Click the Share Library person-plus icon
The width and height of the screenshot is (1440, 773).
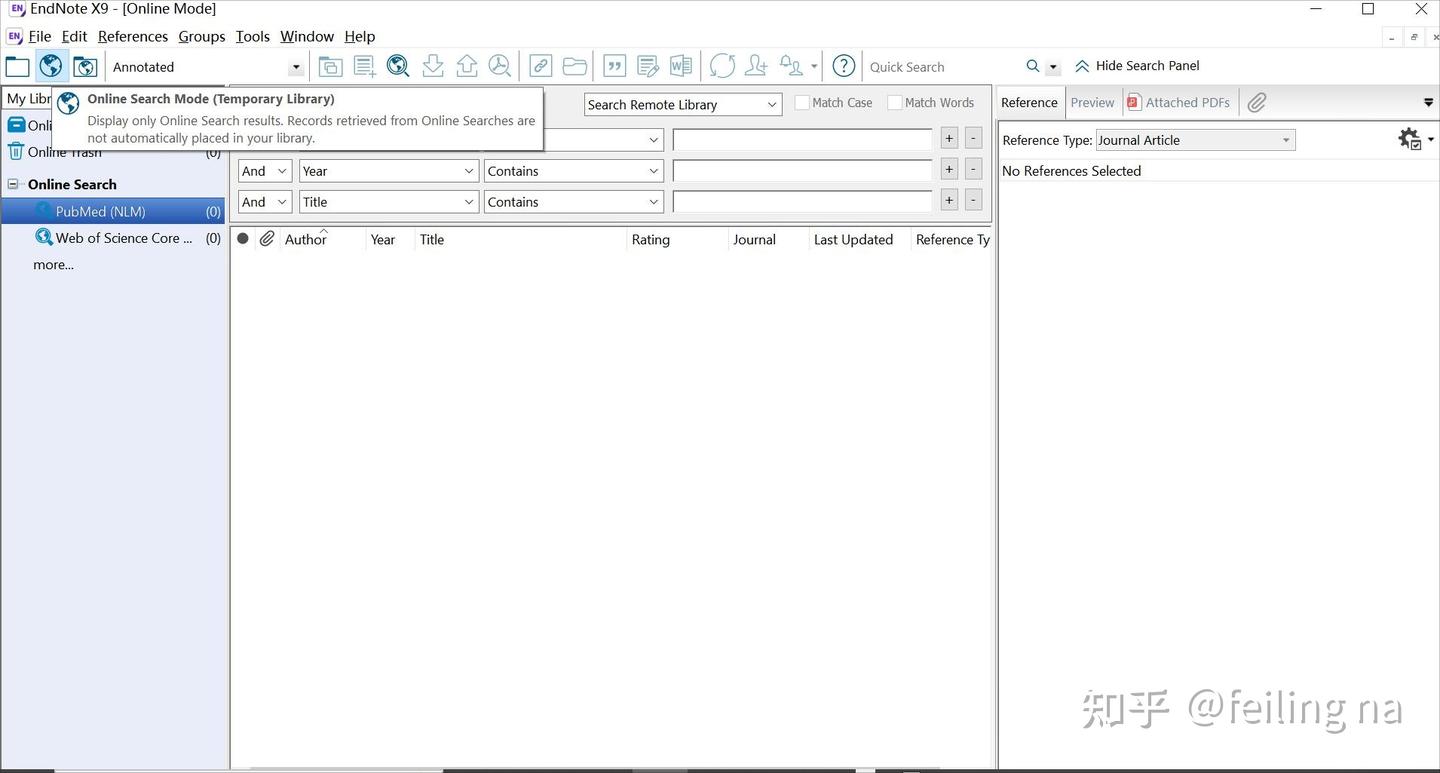(x=756, y=67)
